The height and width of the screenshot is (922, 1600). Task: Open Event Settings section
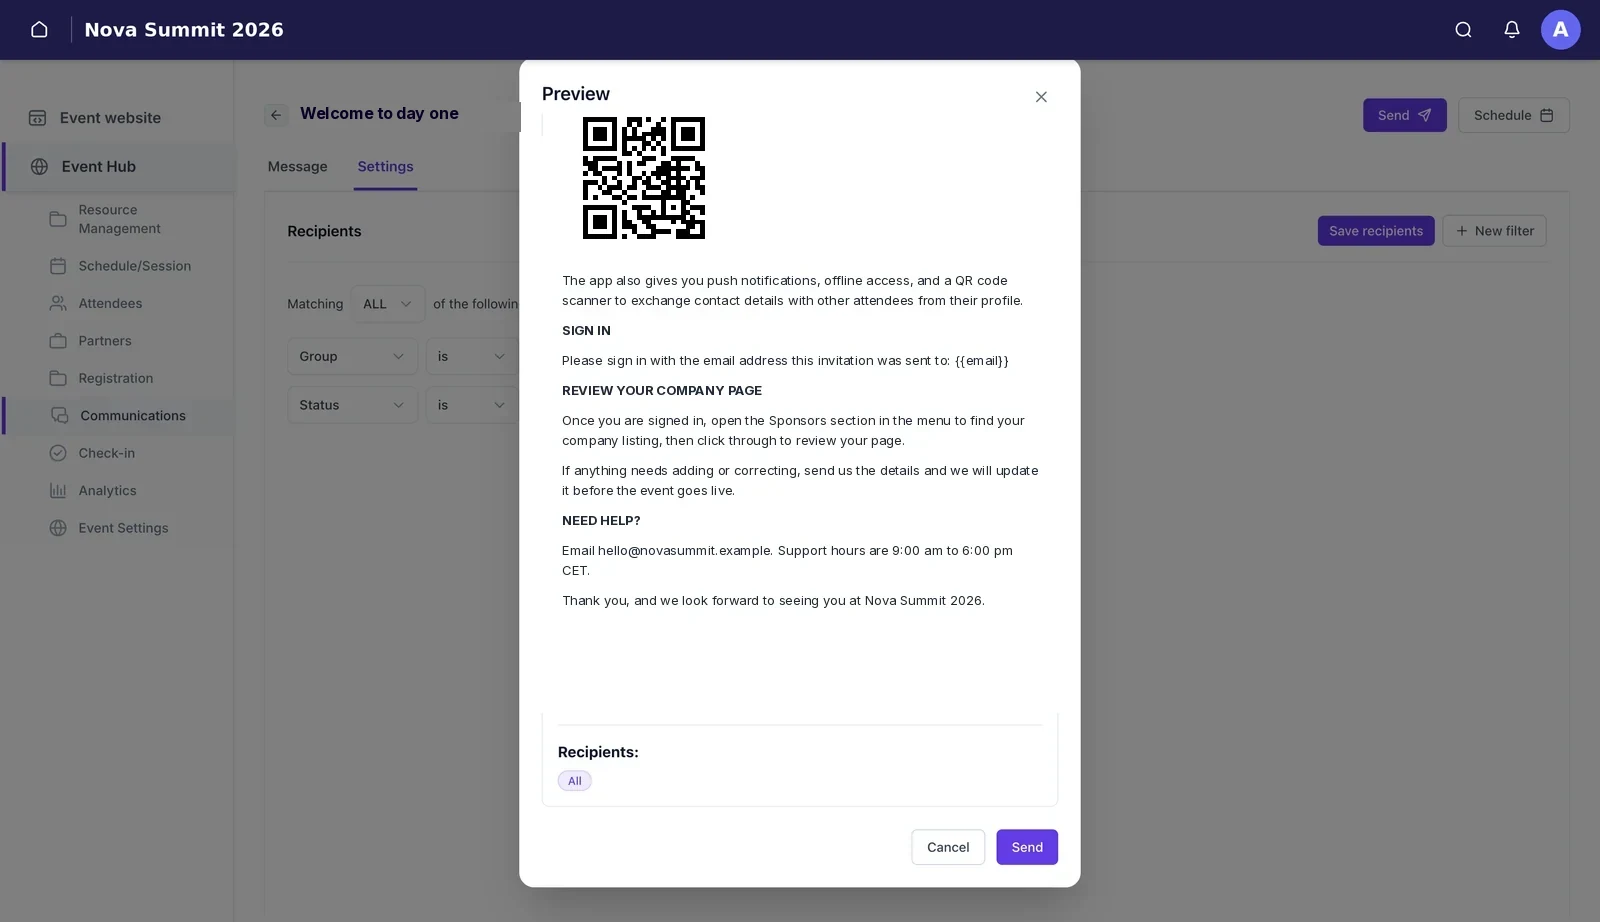[x=123, y=528]
